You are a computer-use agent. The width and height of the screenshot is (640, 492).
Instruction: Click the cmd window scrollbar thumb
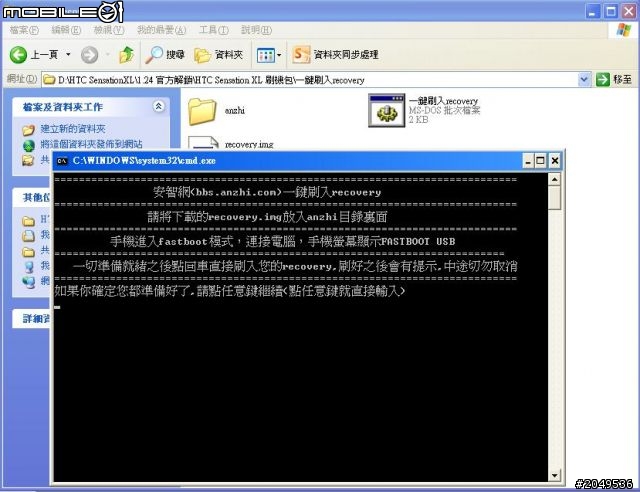tap(554, 198)
